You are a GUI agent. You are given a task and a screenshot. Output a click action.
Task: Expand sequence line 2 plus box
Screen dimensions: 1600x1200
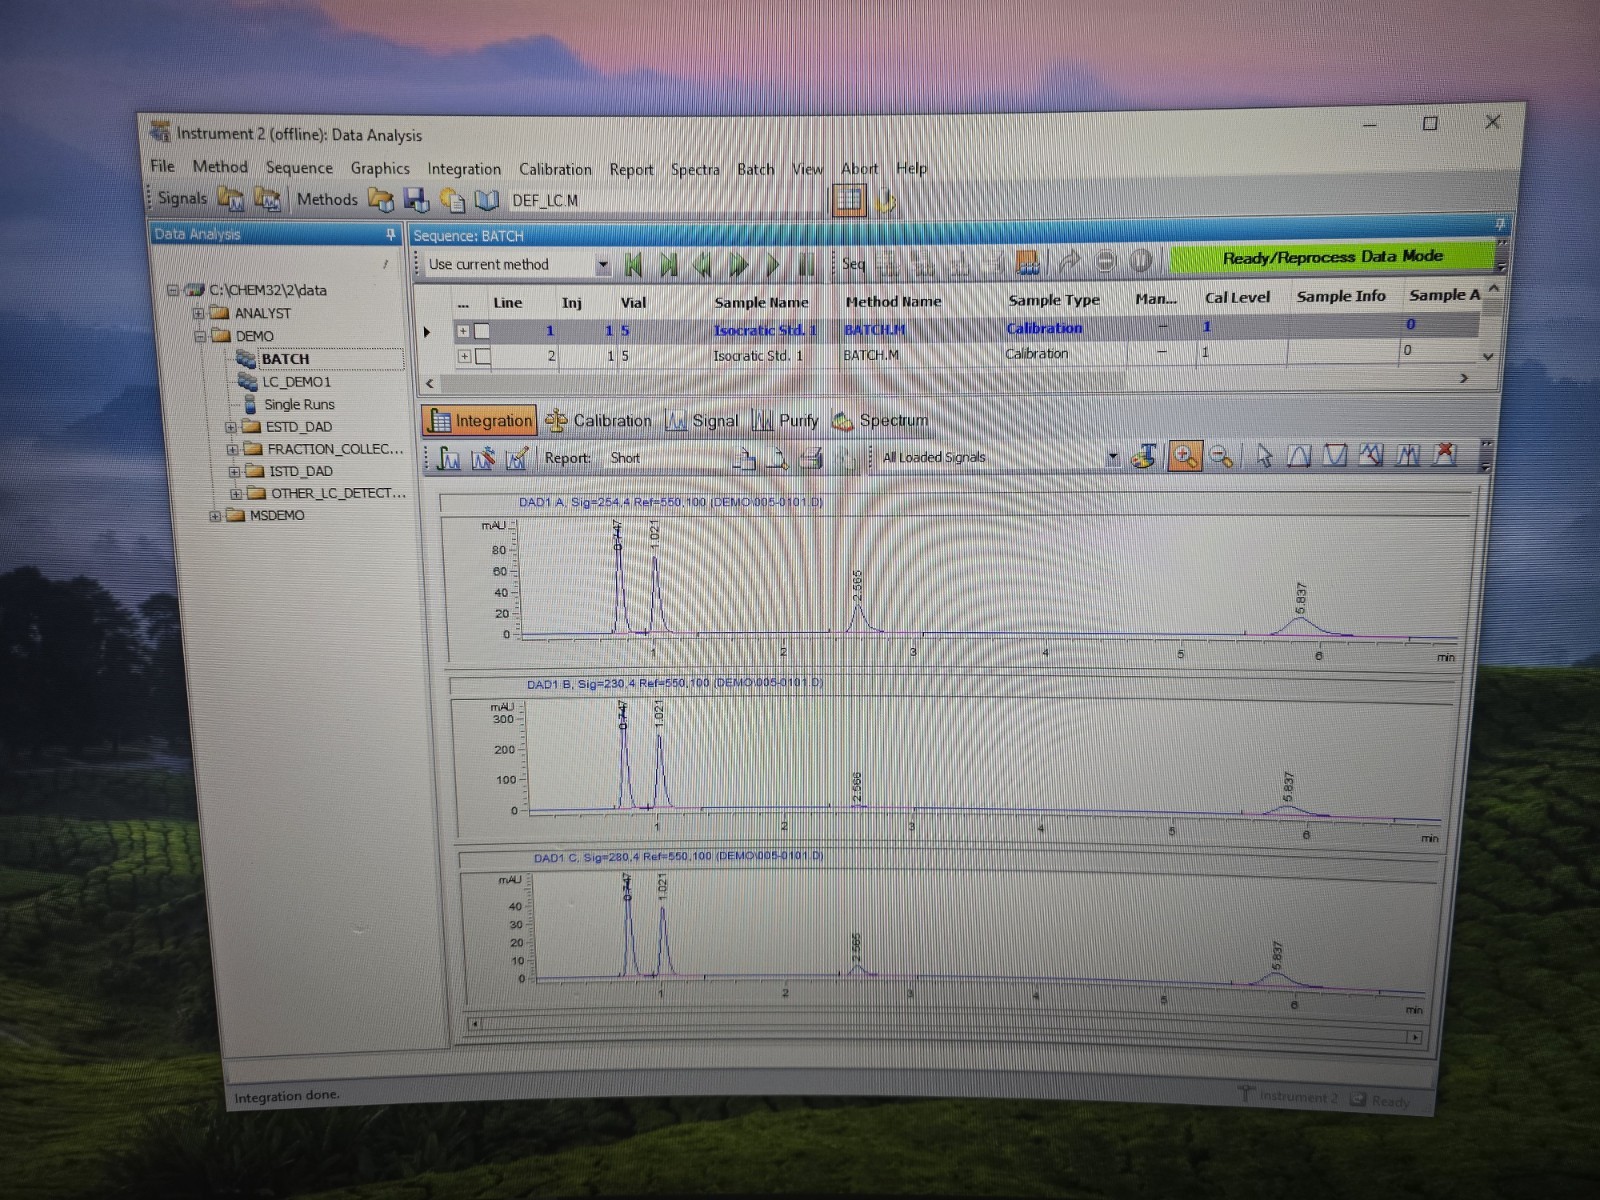464,356
